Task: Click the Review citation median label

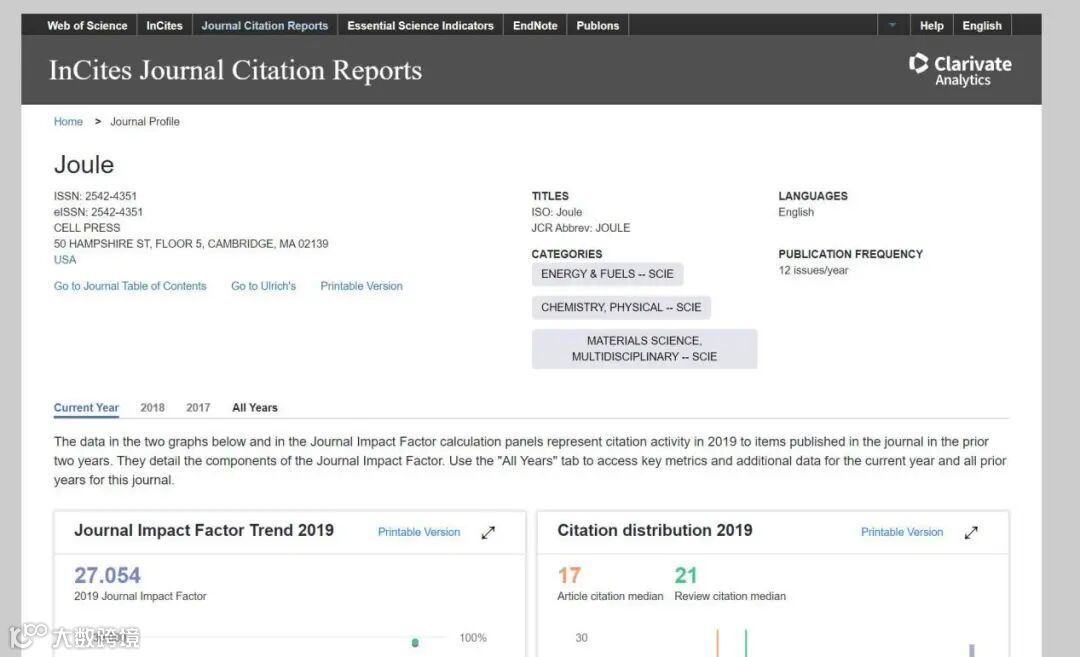Action: pyautogui.click(x=730, y=596)
